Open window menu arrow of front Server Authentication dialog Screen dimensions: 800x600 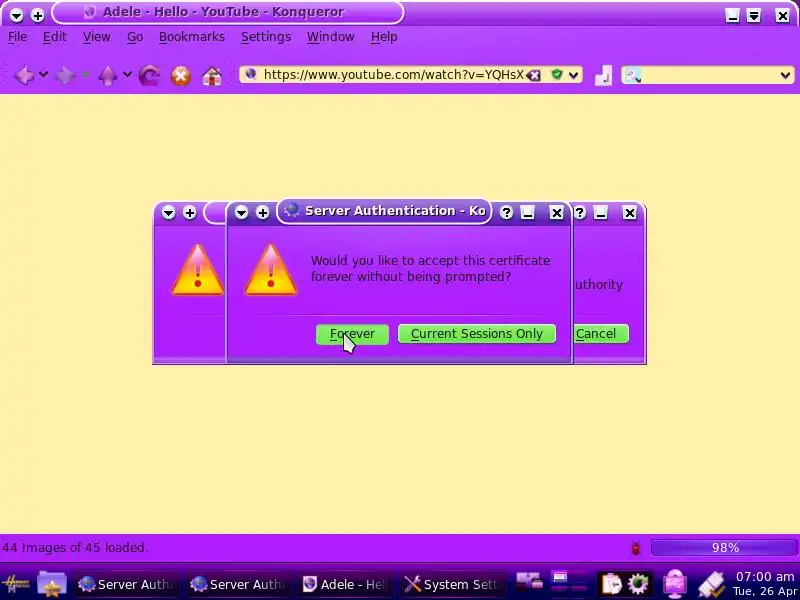point(241,213)
